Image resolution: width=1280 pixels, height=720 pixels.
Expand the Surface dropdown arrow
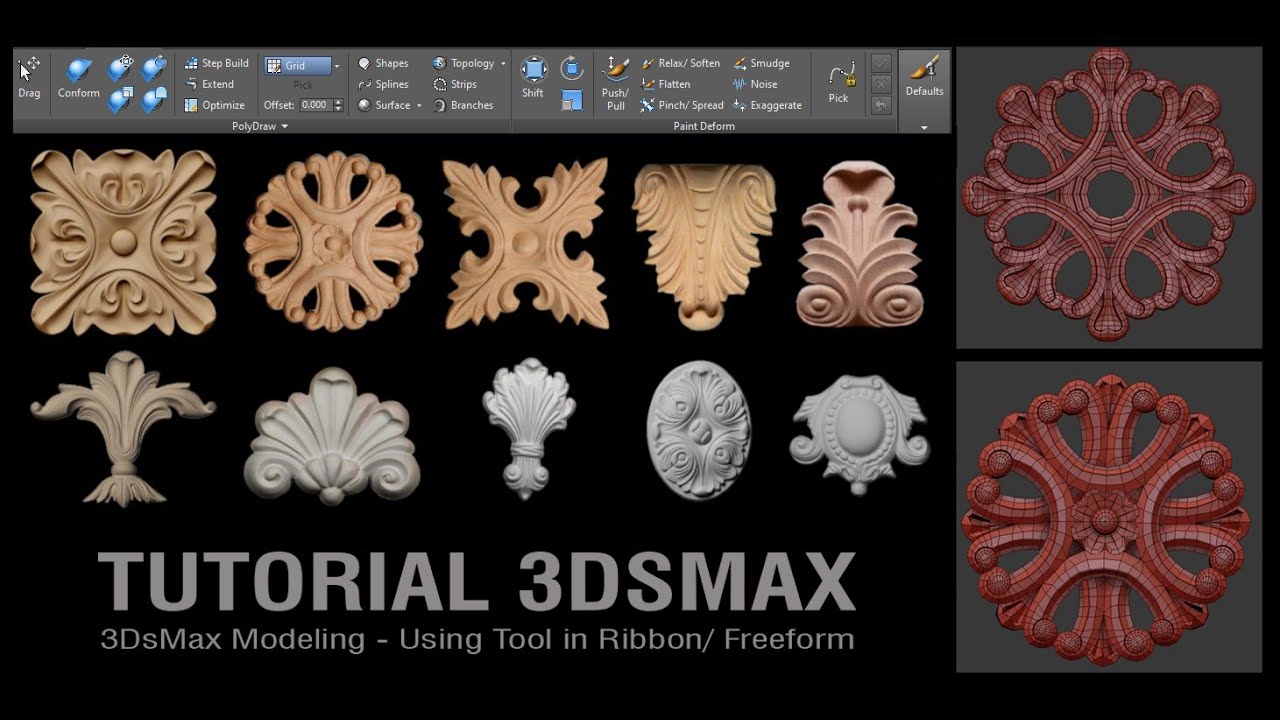pos(419,105)
